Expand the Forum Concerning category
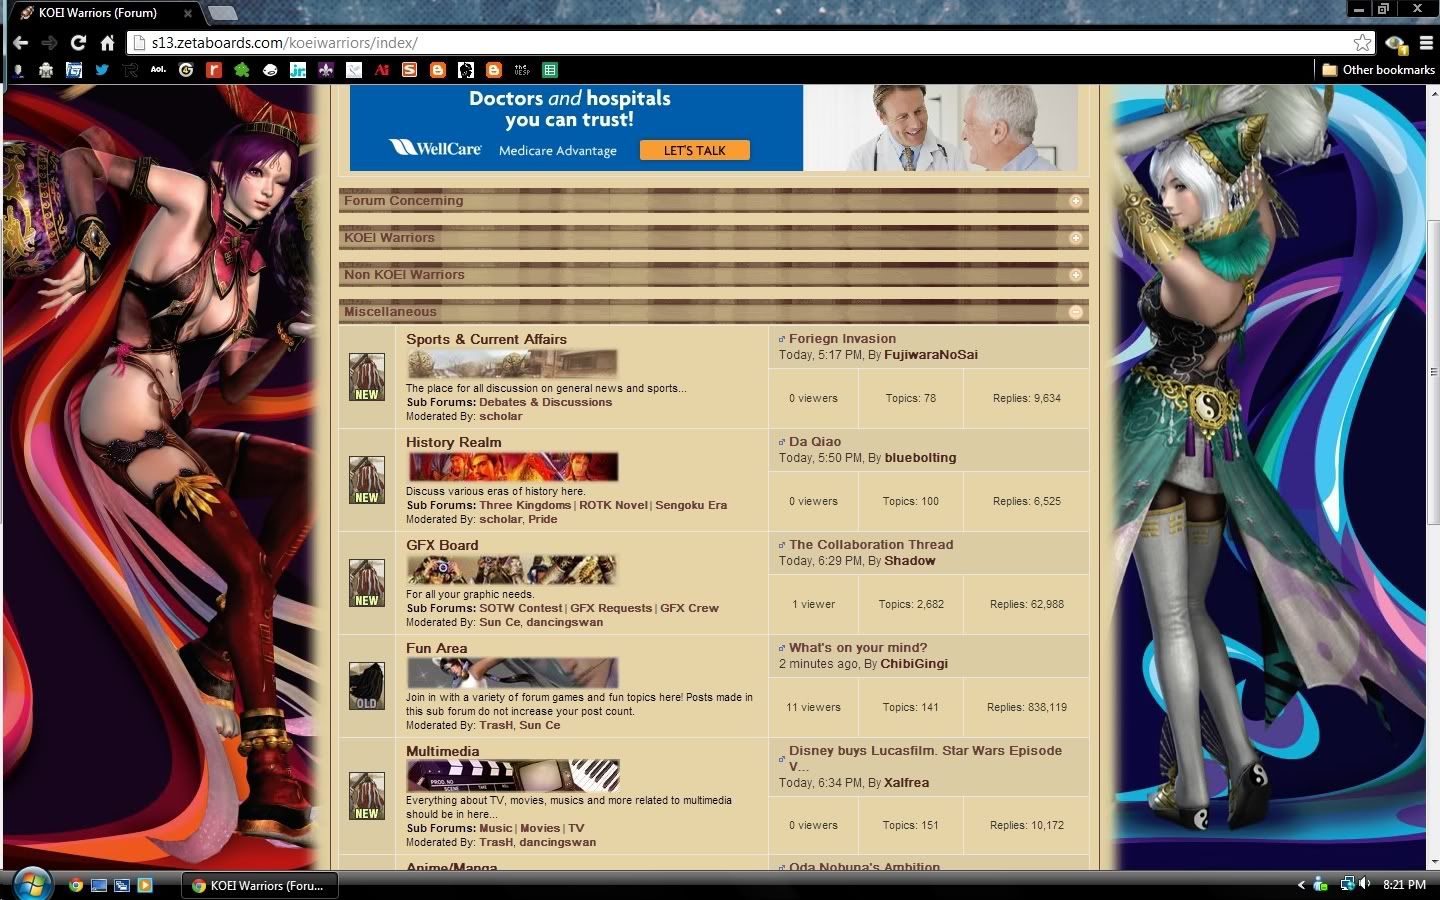Image resolution: width=1440 pixels, height=900 pixels. tap(1075, 201)
